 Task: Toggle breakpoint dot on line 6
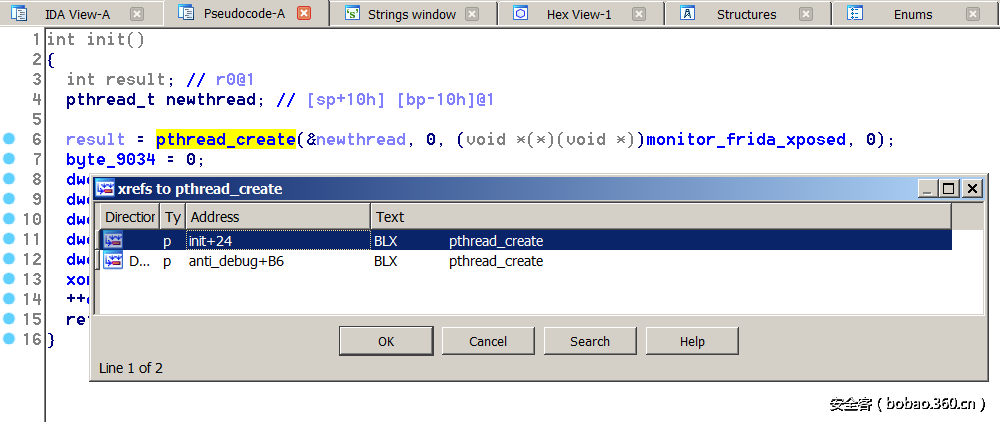pos(9,139)
